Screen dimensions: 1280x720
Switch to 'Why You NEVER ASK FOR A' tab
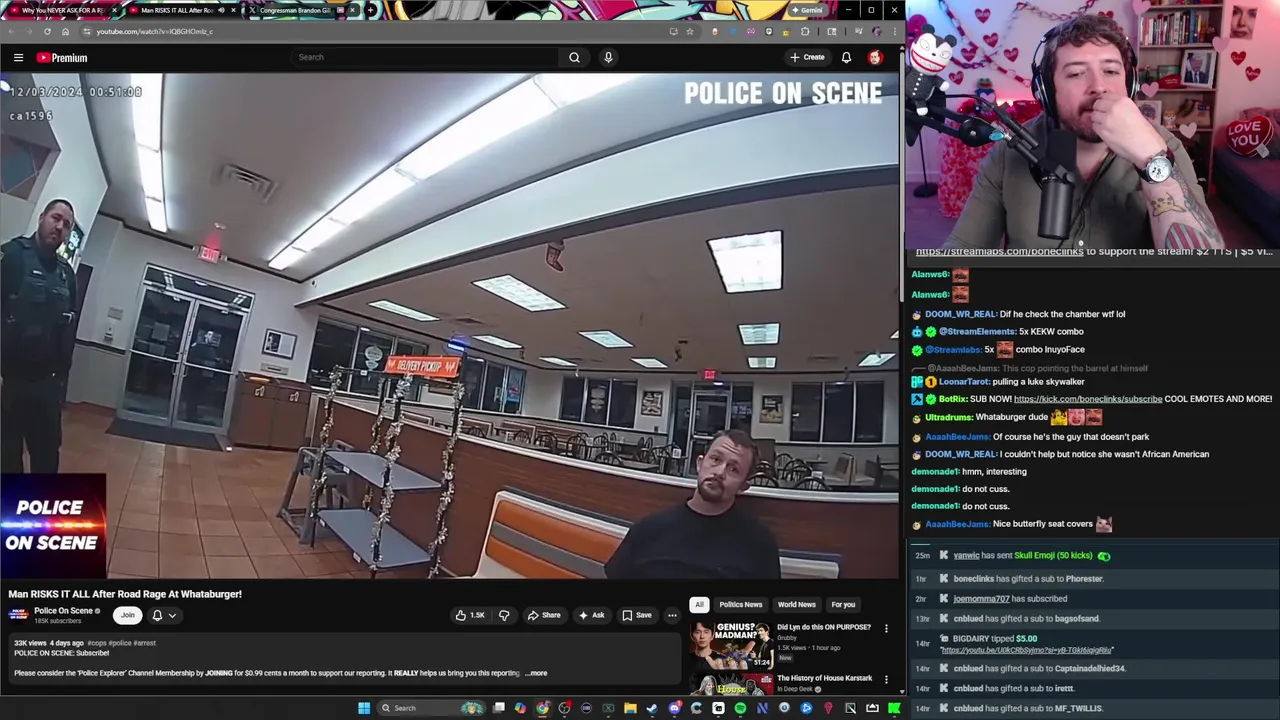click(64, 10)
